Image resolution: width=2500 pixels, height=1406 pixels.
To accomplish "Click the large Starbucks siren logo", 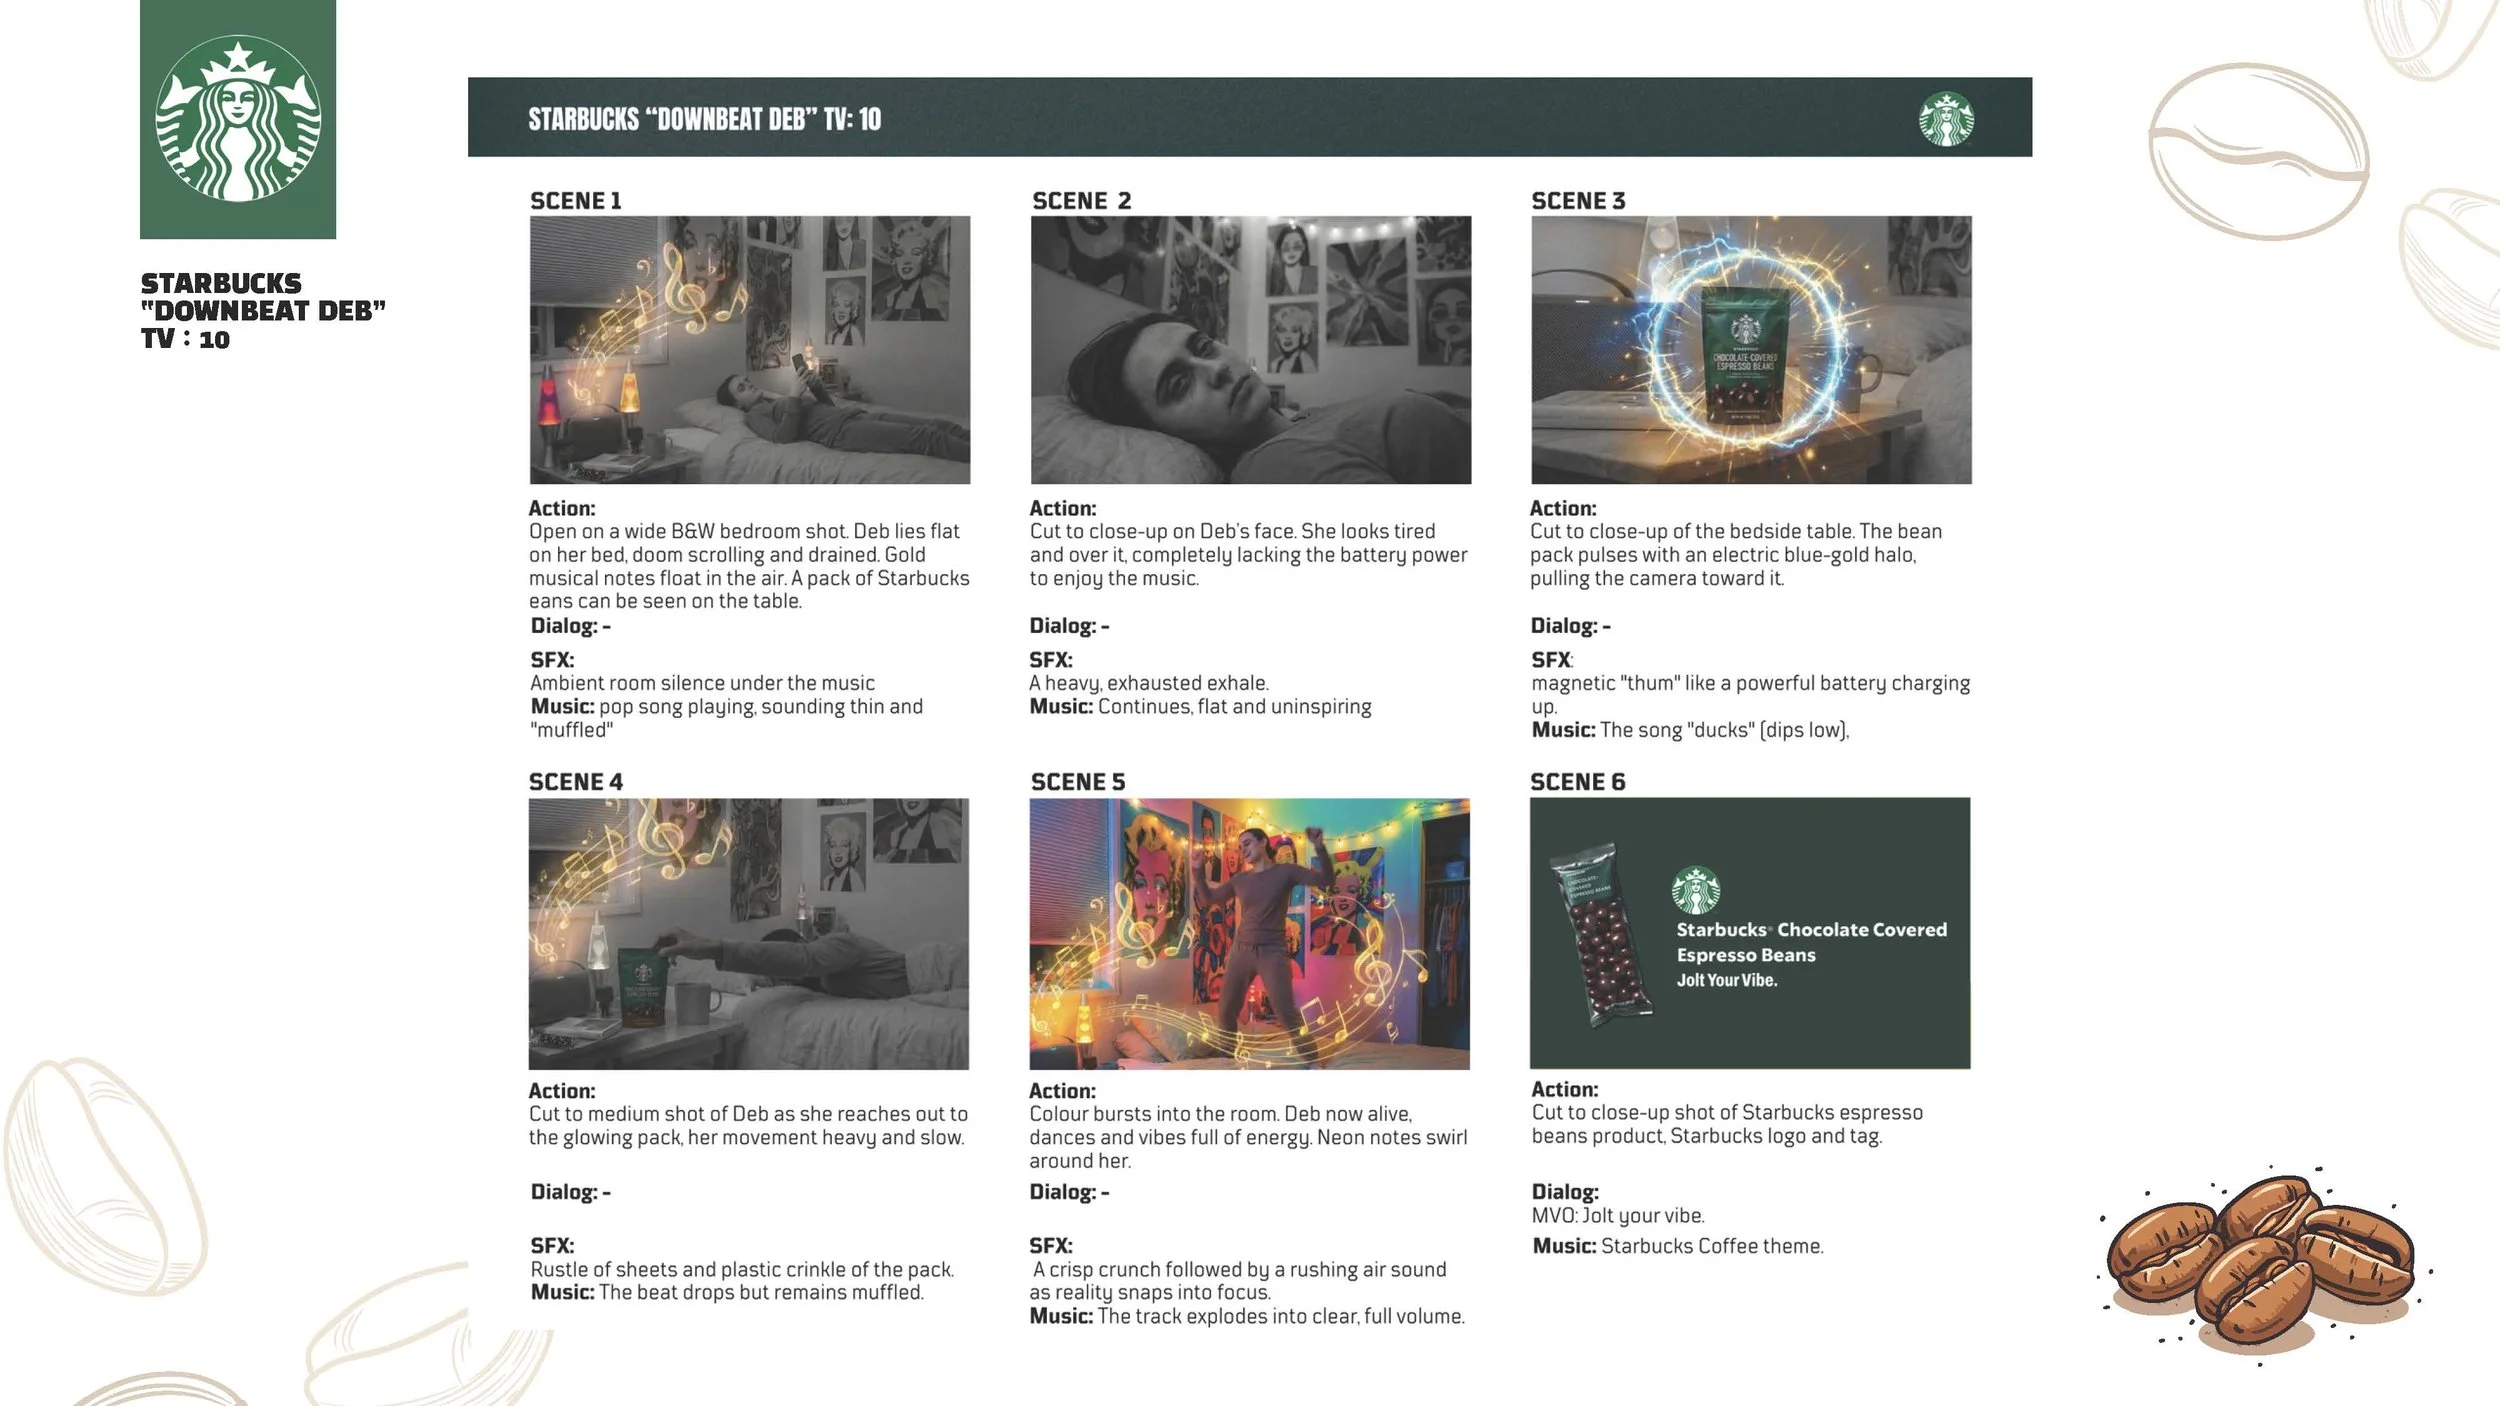I will pyautogui.click(x=238, y=119).
